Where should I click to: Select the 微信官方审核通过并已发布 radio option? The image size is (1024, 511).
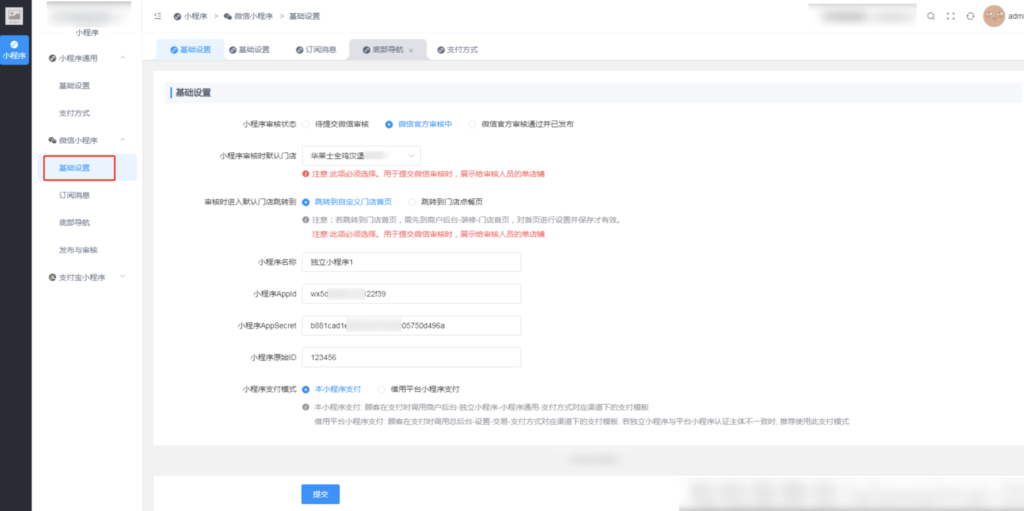472,124
